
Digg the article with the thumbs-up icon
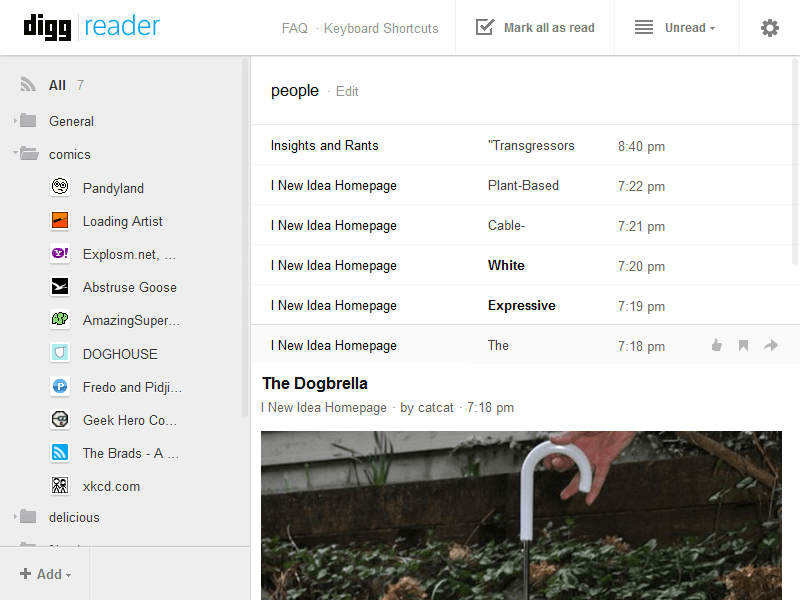point(717,345)
